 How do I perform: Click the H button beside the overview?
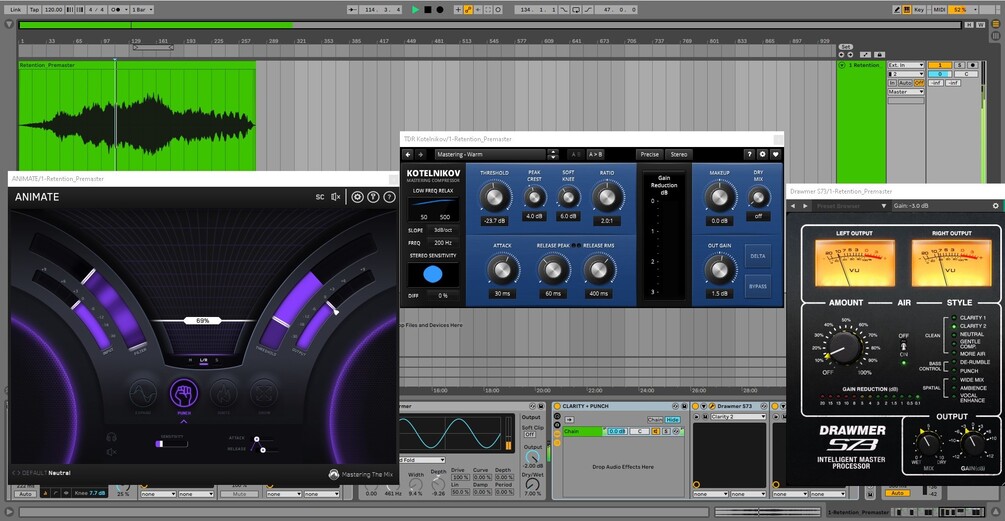[x=969, y=25]
